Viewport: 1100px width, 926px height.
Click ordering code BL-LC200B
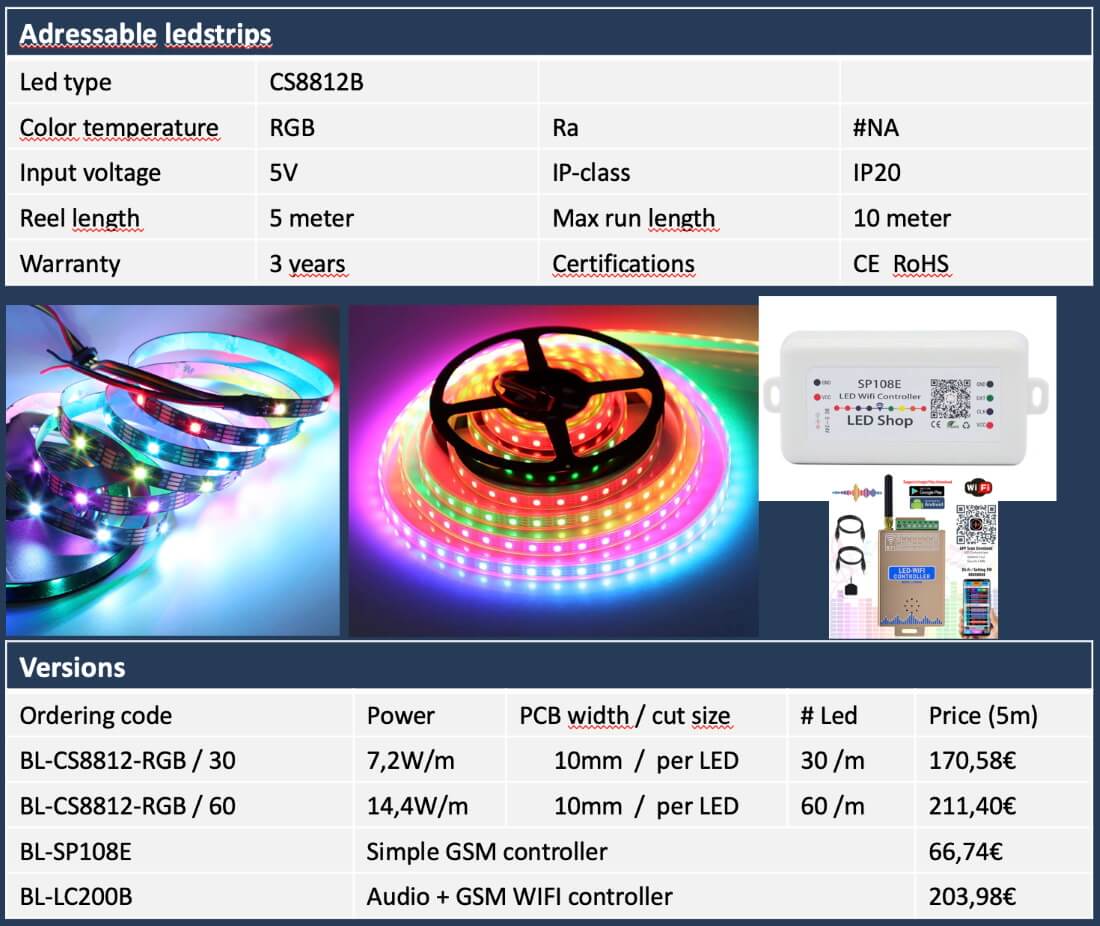[76, 897]
